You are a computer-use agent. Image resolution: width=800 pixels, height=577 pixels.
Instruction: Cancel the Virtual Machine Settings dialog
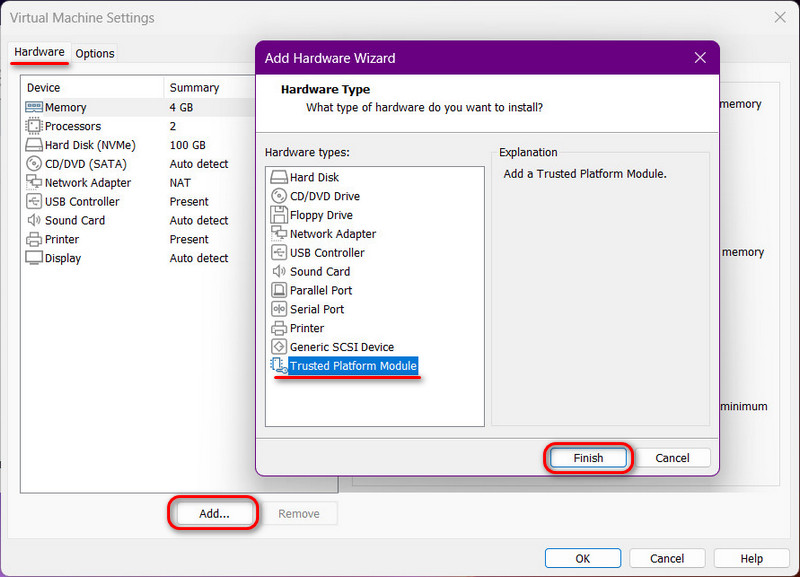coord(667,558)
